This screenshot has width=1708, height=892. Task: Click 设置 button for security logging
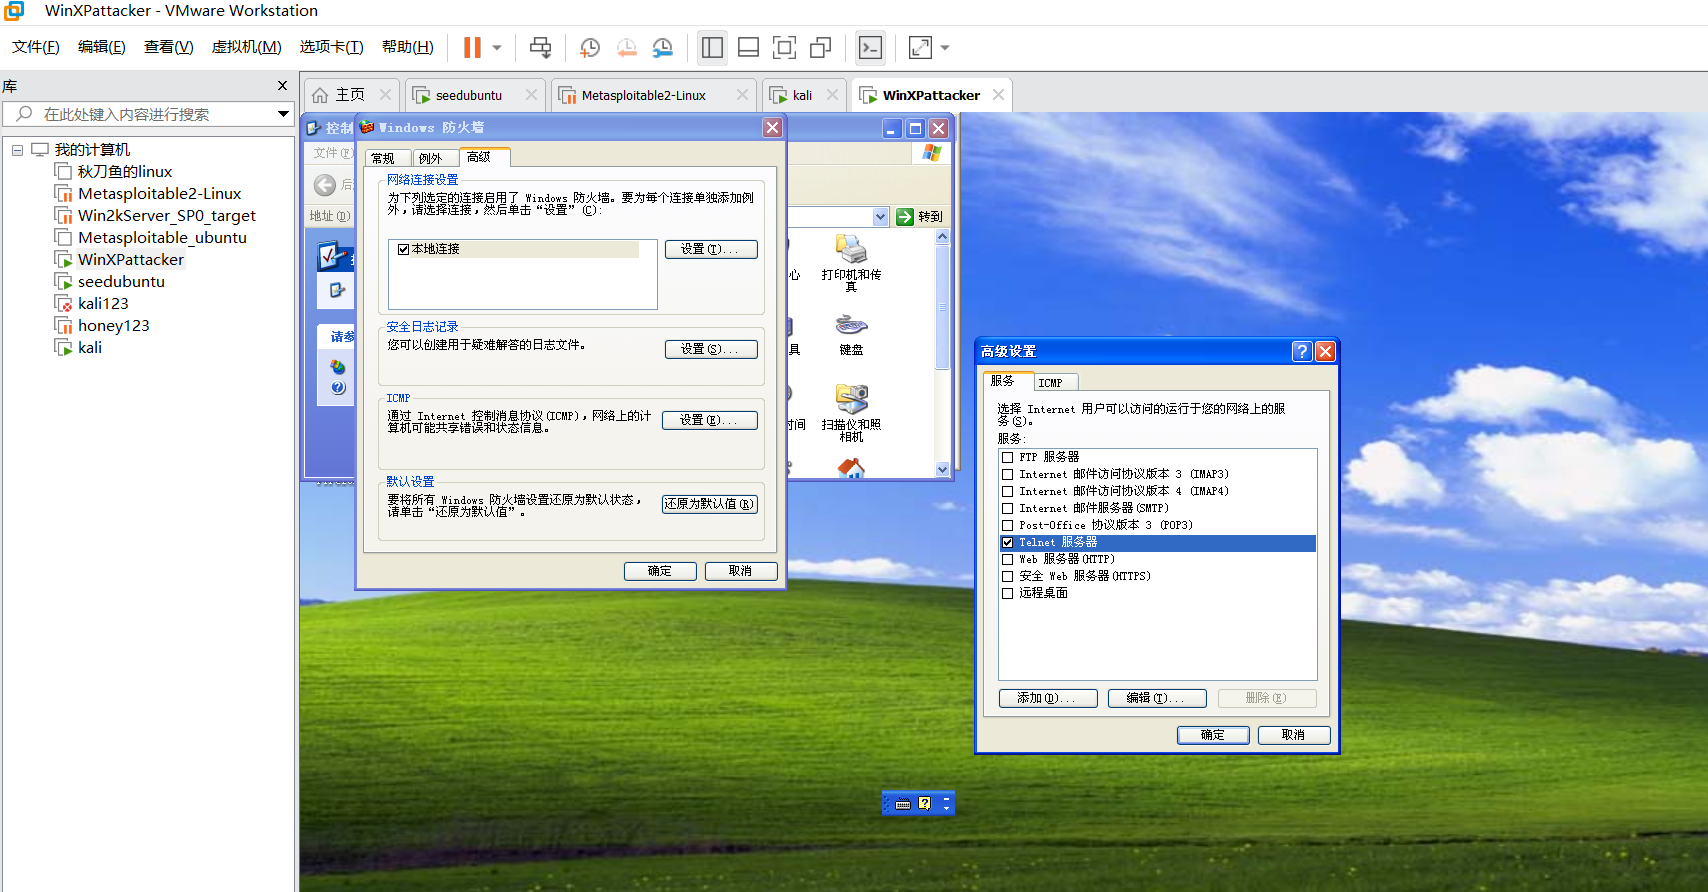point(711,349)
